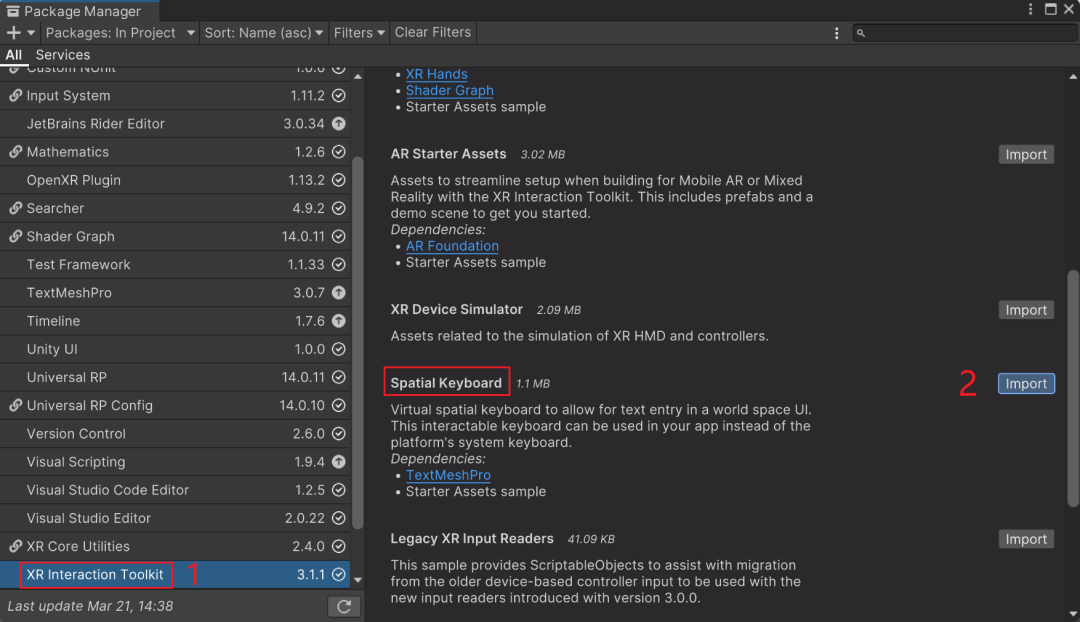1080x622 pixels.
Task: Open the Packages: In Project dropdown
Action: pos(121,32)
